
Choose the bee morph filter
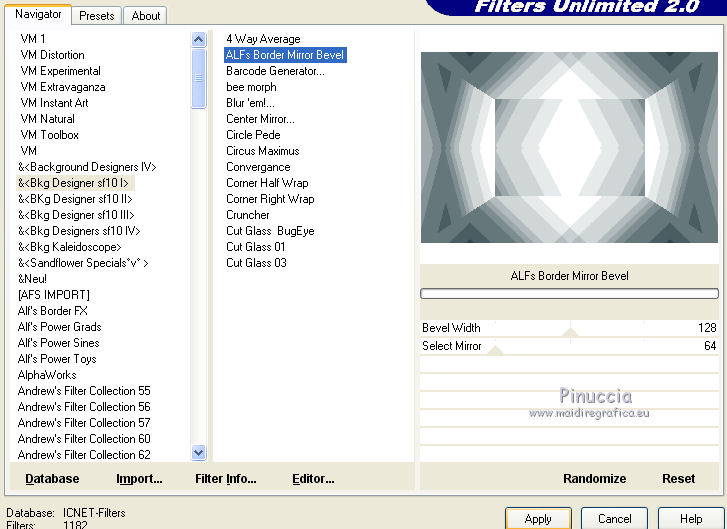click(251, 87)
